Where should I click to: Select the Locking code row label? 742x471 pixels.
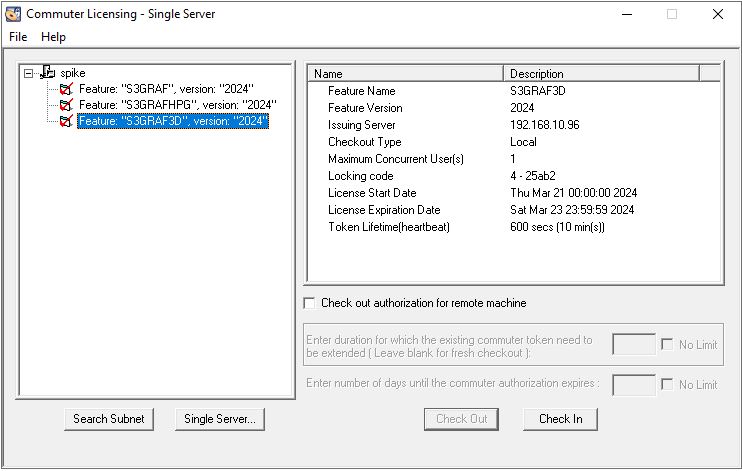(x=361, y=176)
